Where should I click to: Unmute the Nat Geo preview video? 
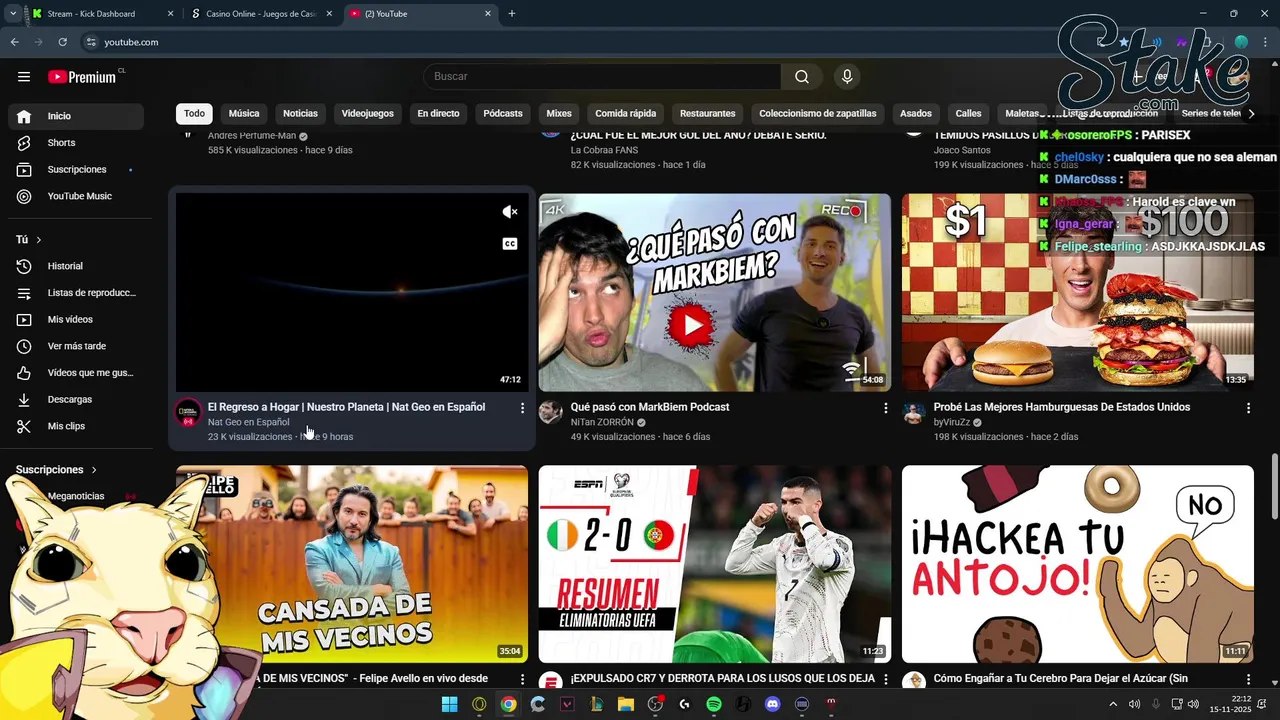(x=510, y=212)
